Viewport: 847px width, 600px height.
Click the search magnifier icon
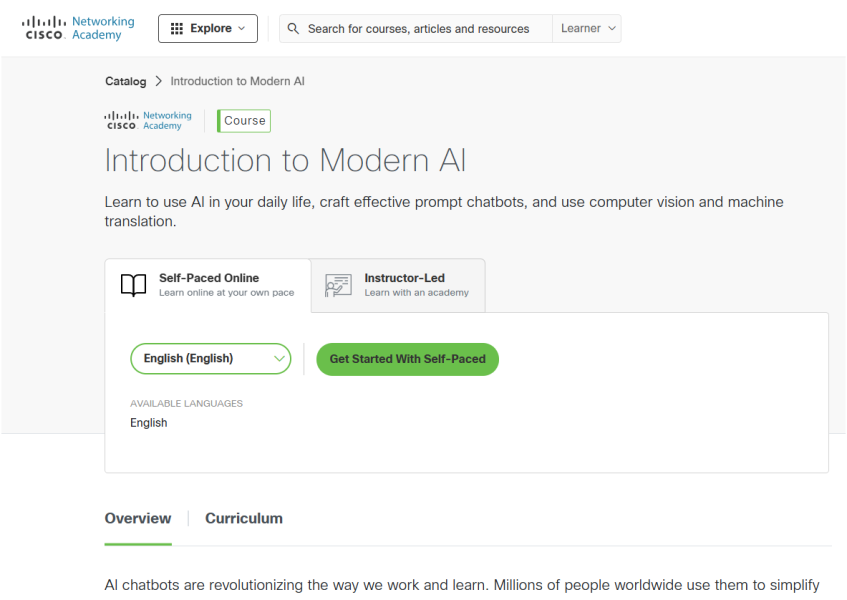(x=293, y=29)
